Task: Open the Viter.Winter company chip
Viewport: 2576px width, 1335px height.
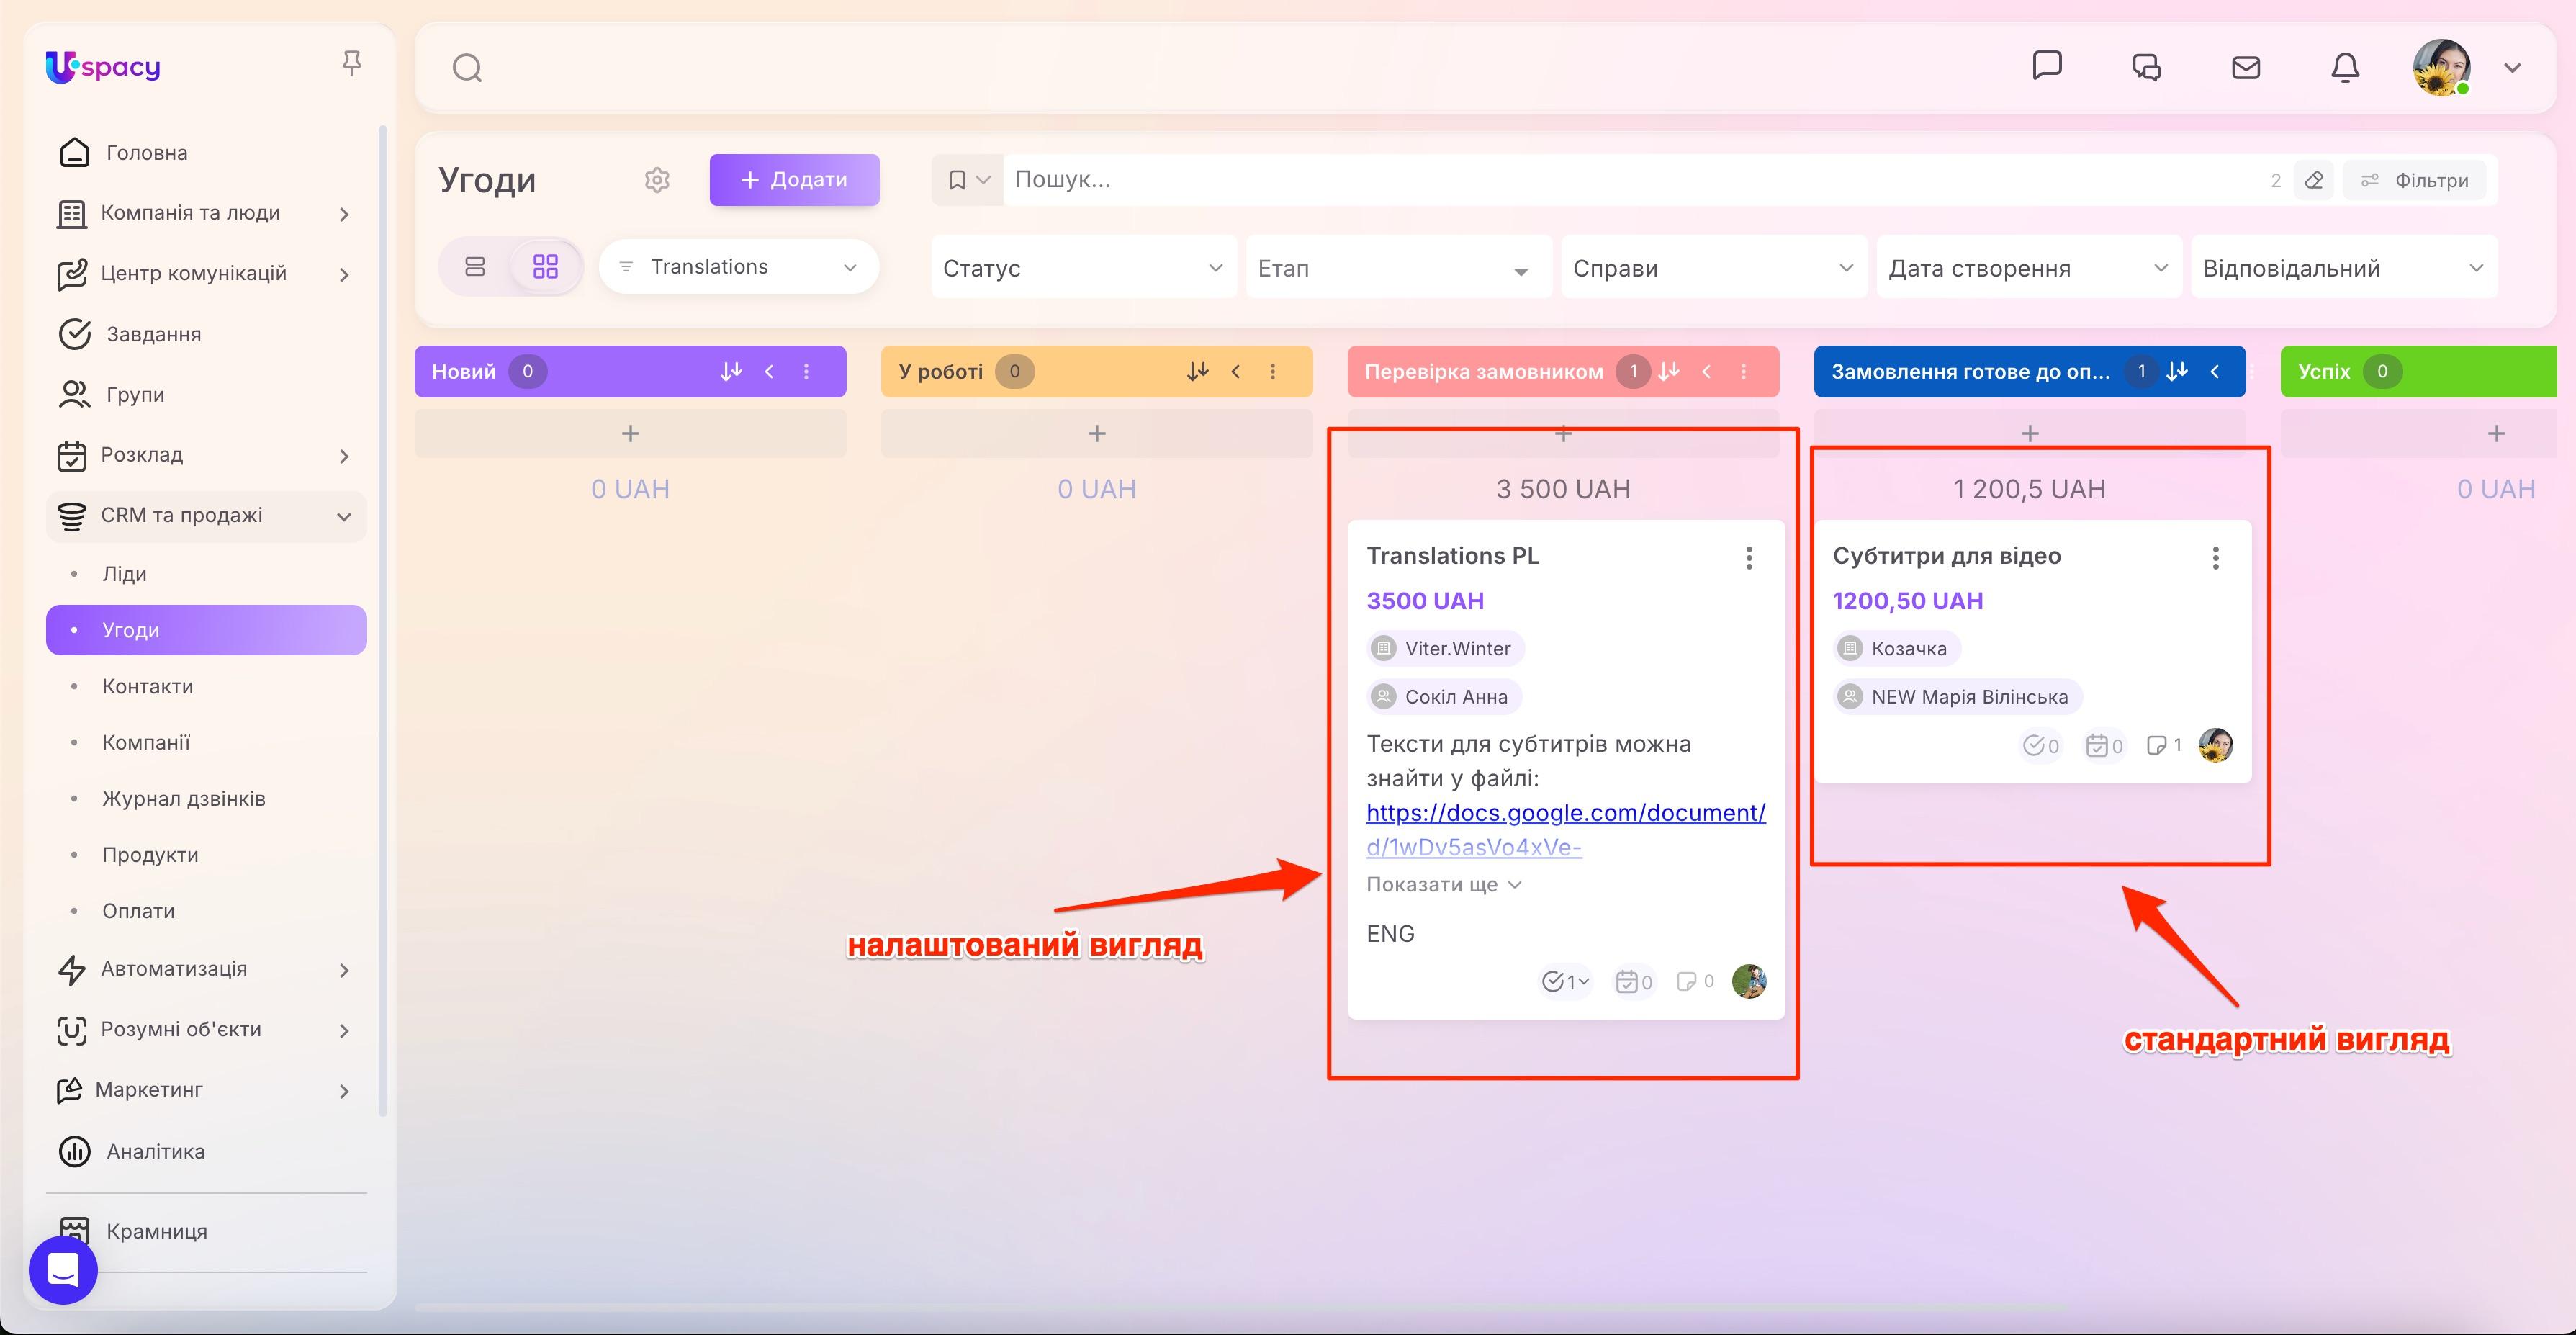Action: pyautogui.click(x=1445, y=648)
